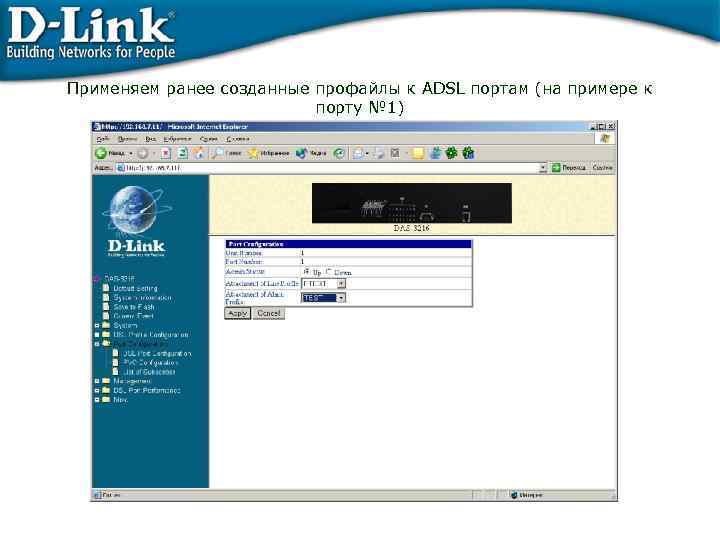Open the Back button history dropdown arrow

click(x=131, y=153)
